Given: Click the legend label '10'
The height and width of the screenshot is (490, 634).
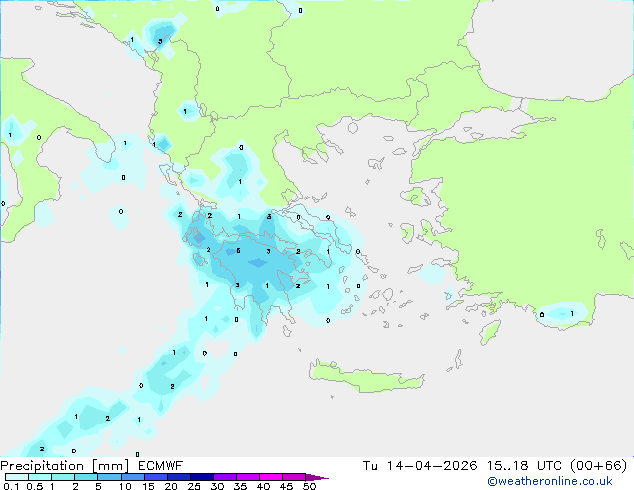Looking at the screenshot, I should [125, 486].
